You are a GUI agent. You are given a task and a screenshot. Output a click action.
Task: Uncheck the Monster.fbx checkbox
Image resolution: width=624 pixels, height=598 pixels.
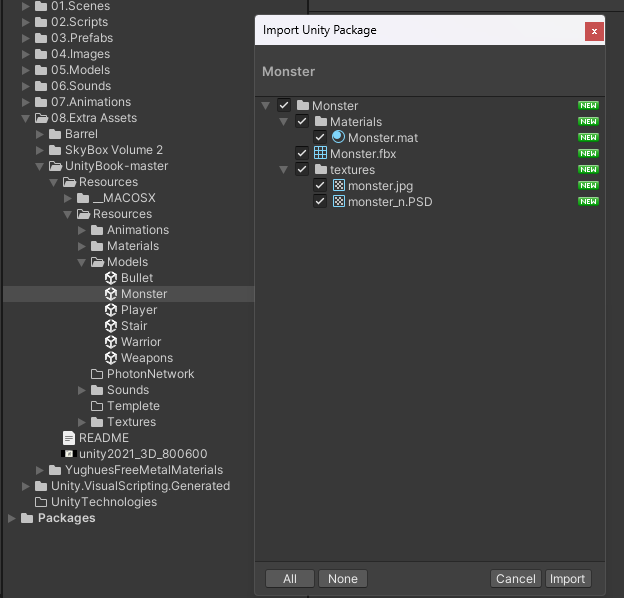(302, 153)
